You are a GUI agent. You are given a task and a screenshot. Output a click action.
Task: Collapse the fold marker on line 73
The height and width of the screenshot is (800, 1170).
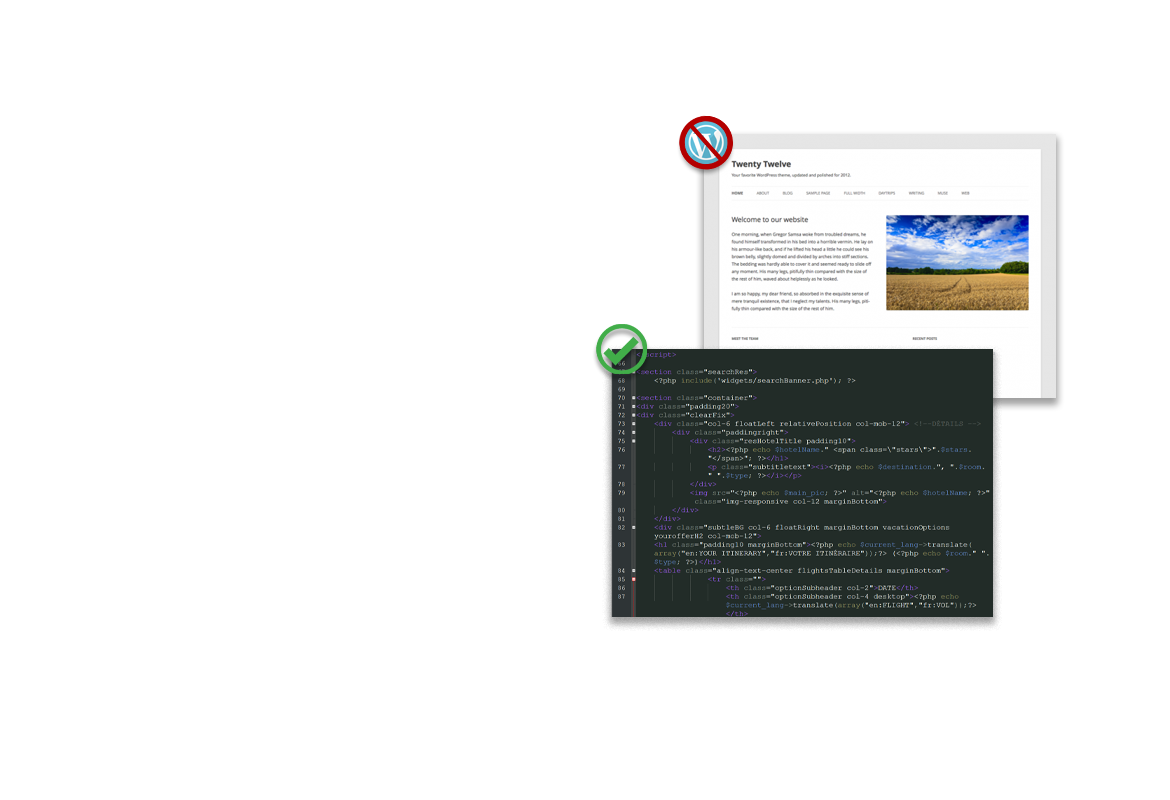[634, 424]
